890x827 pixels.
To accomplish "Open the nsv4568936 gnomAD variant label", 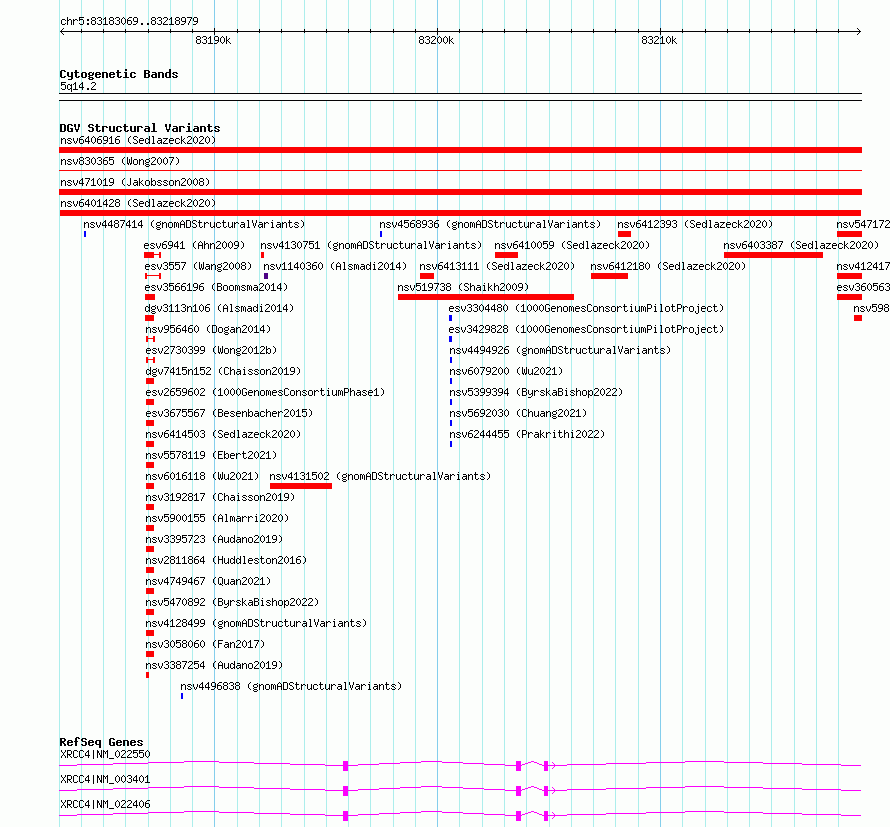I will [x=490, y=224].
